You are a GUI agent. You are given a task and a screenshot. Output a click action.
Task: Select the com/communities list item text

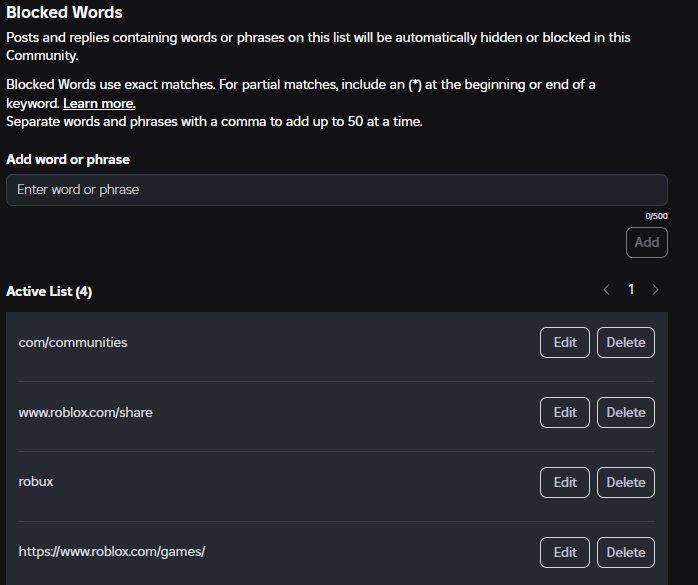(x=73, y=342)
